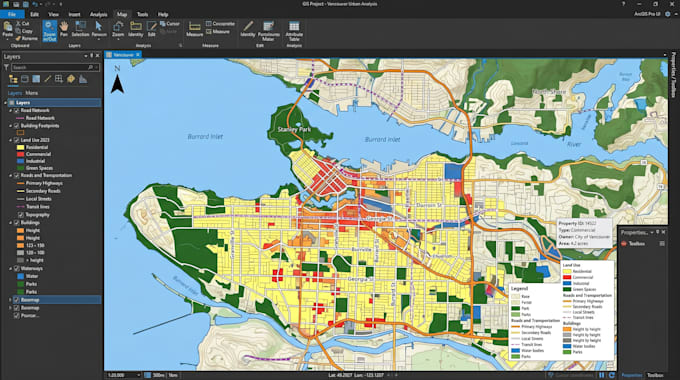The height and width of the screenshot is (380, 680).
Task: Uncheck the Topography layer
Action: [20, 215]
